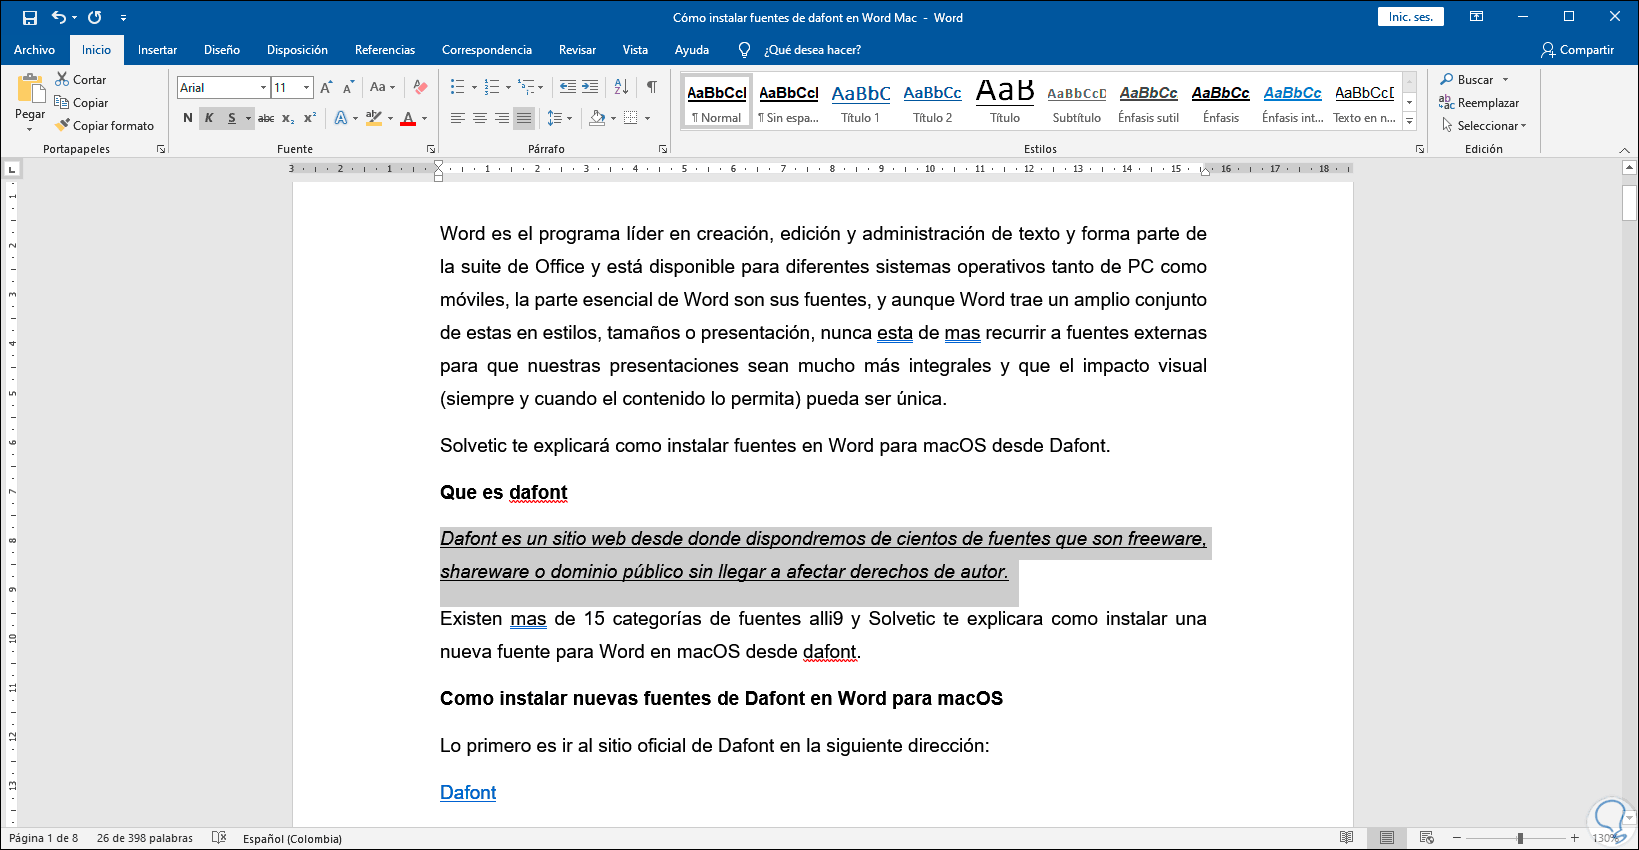
Task: Apply shading with the paint bucket
Action: [x=597, y=118]
